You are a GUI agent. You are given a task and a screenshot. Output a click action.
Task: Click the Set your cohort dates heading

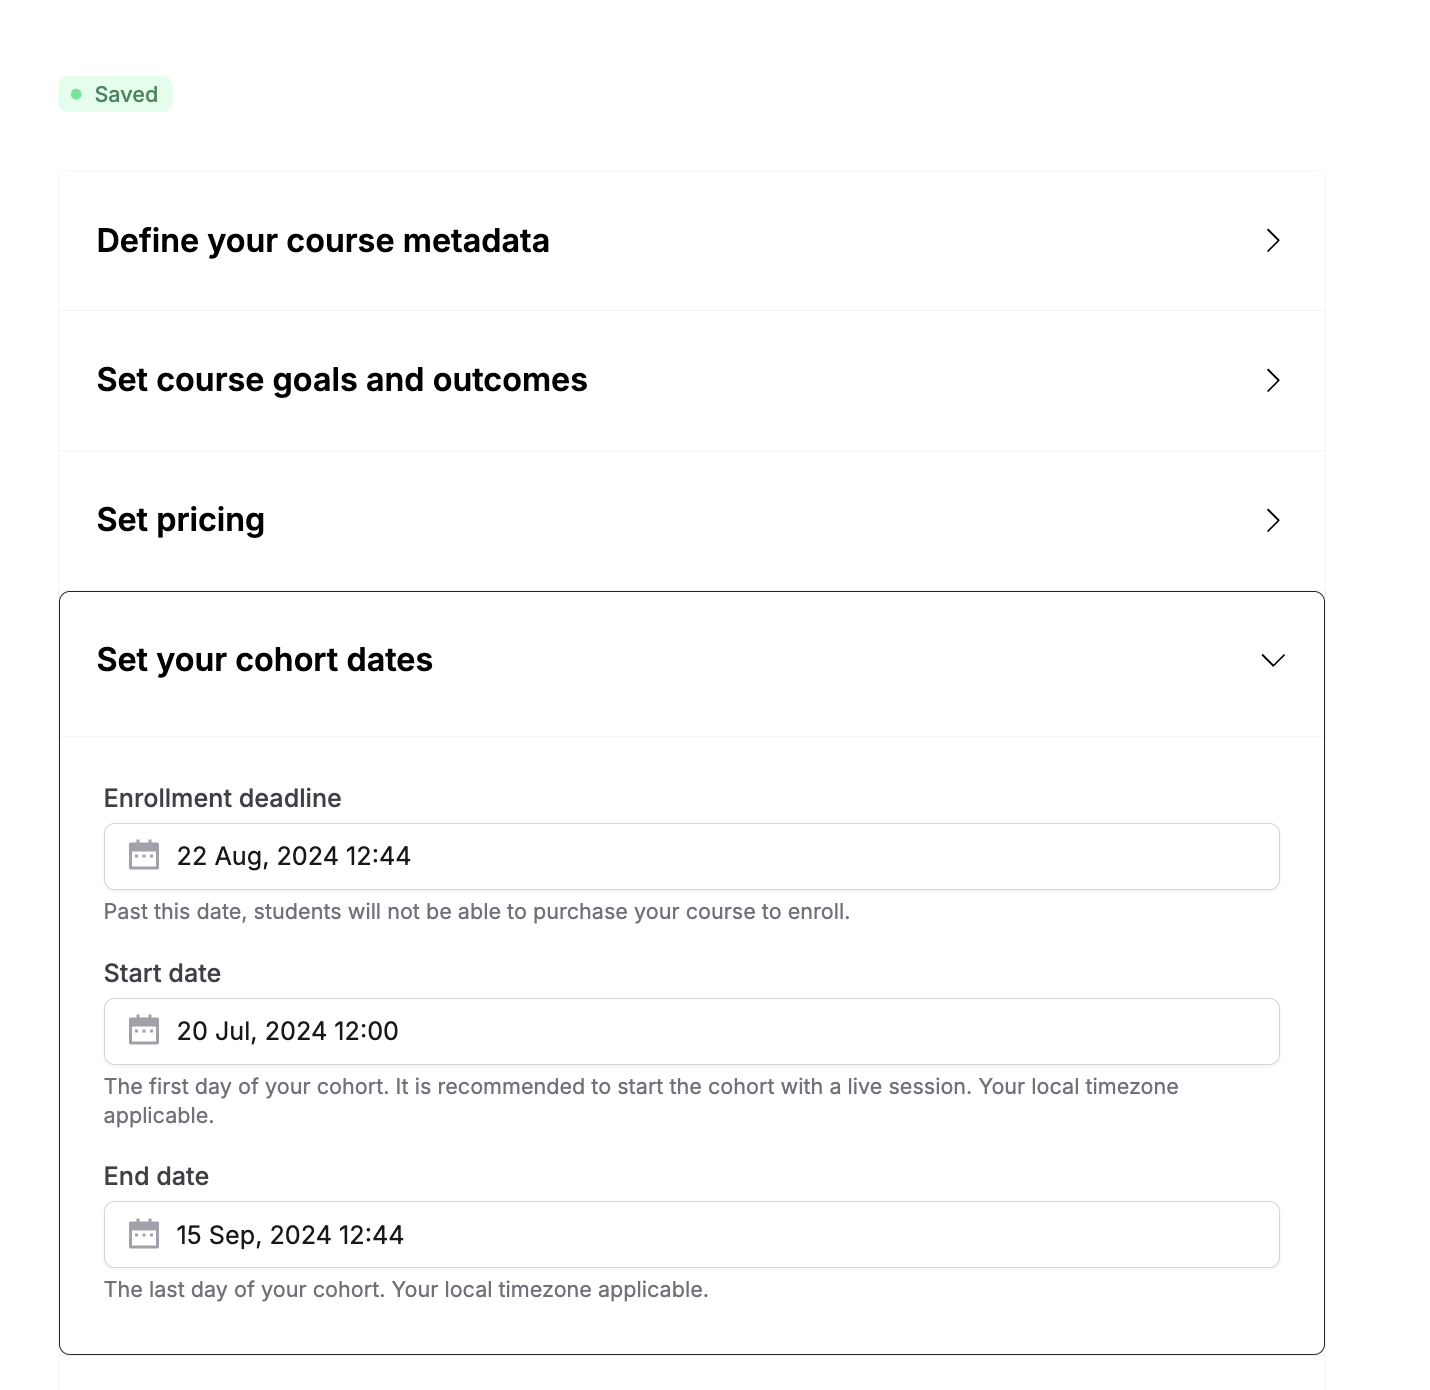tap(265, 660)
